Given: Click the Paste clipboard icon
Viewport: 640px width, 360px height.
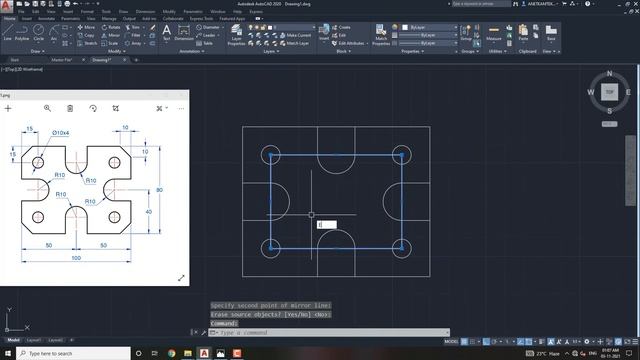Looking at the screenshot, I should coord(523,32).
